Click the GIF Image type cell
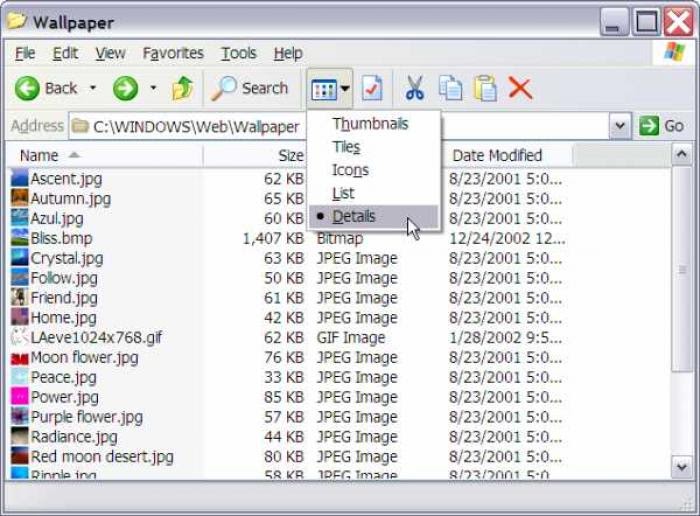 [x=351, y=337]
